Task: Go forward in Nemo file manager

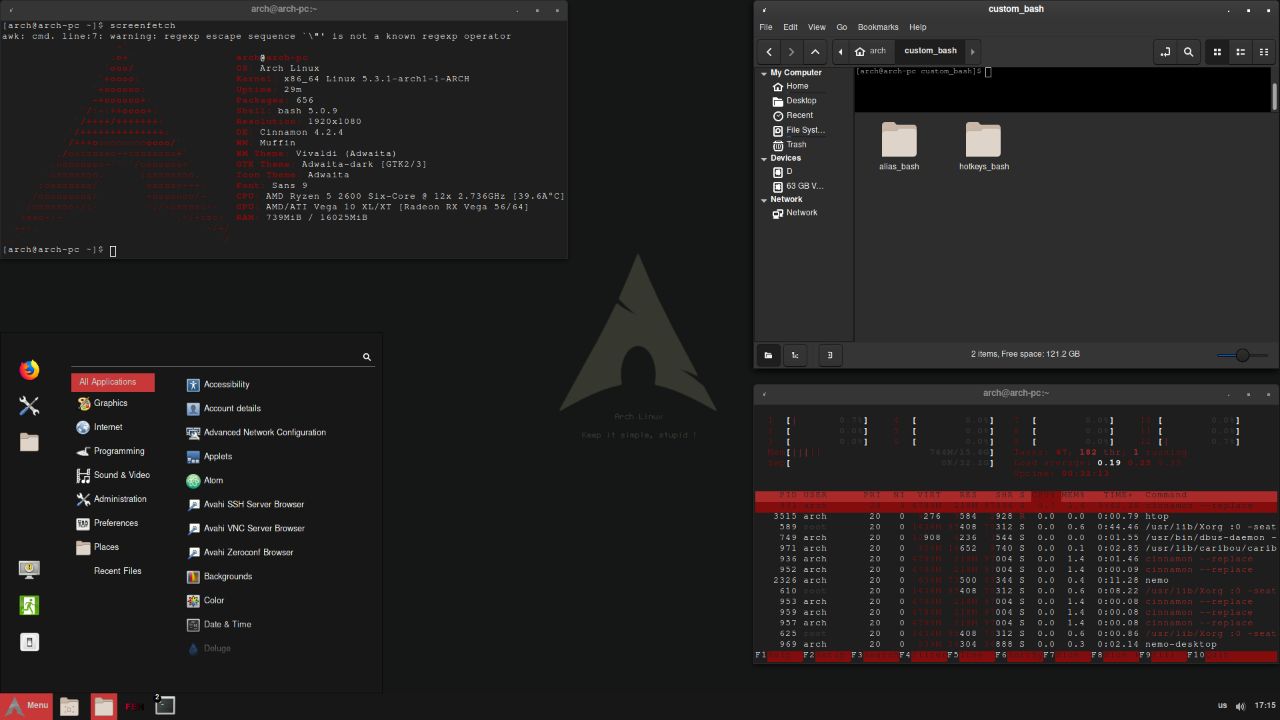Action: click(x=792, y=52)
